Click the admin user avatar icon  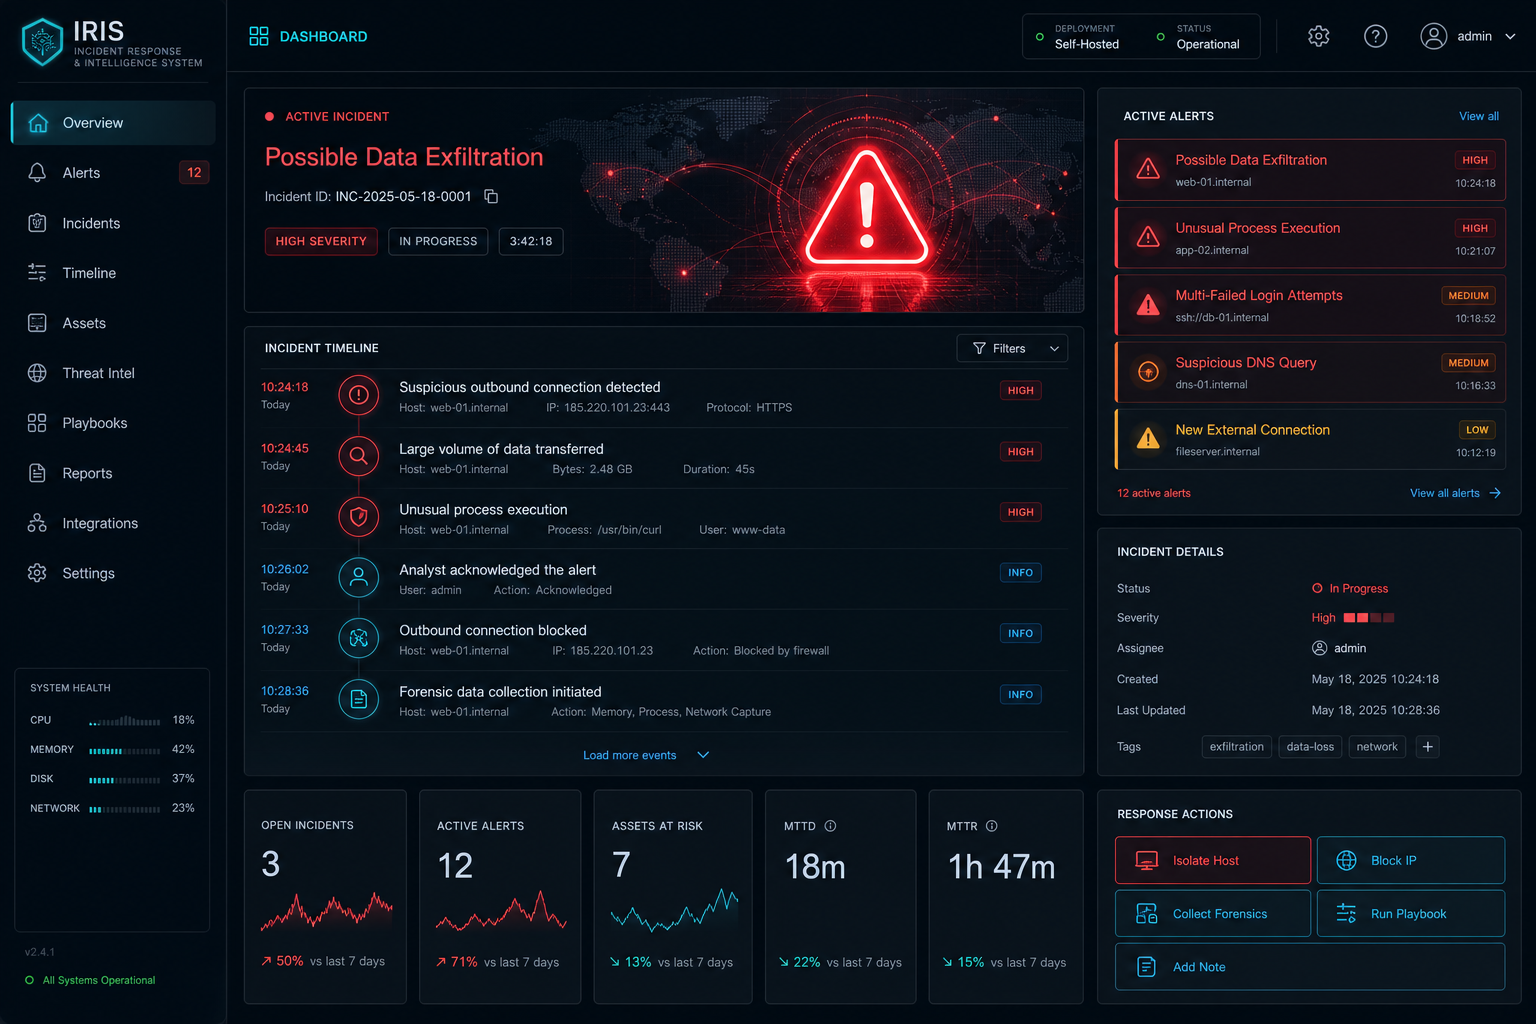1434,36
